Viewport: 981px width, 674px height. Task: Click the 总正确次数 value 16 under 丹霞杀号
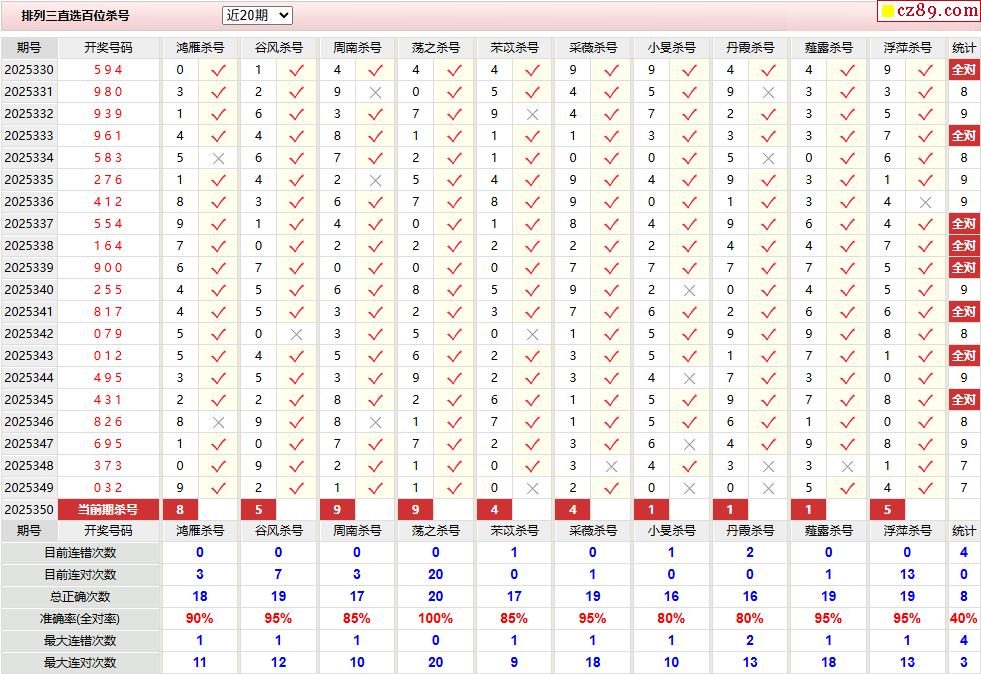point(750,596)
